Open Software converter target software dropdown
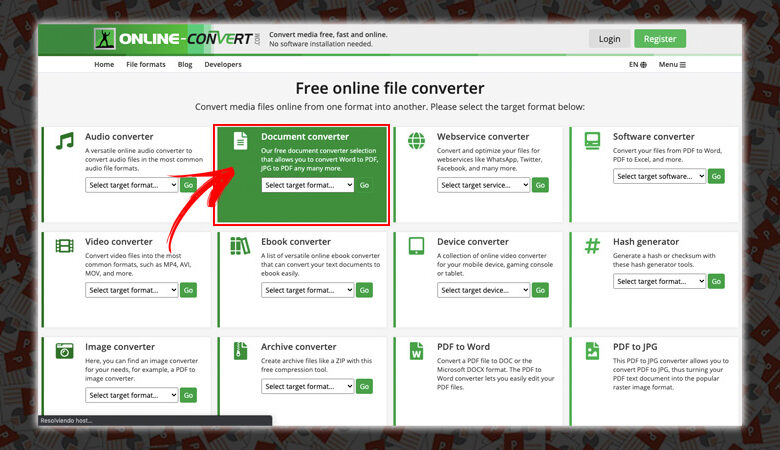 pyautogui.click(x=659, y=177)
